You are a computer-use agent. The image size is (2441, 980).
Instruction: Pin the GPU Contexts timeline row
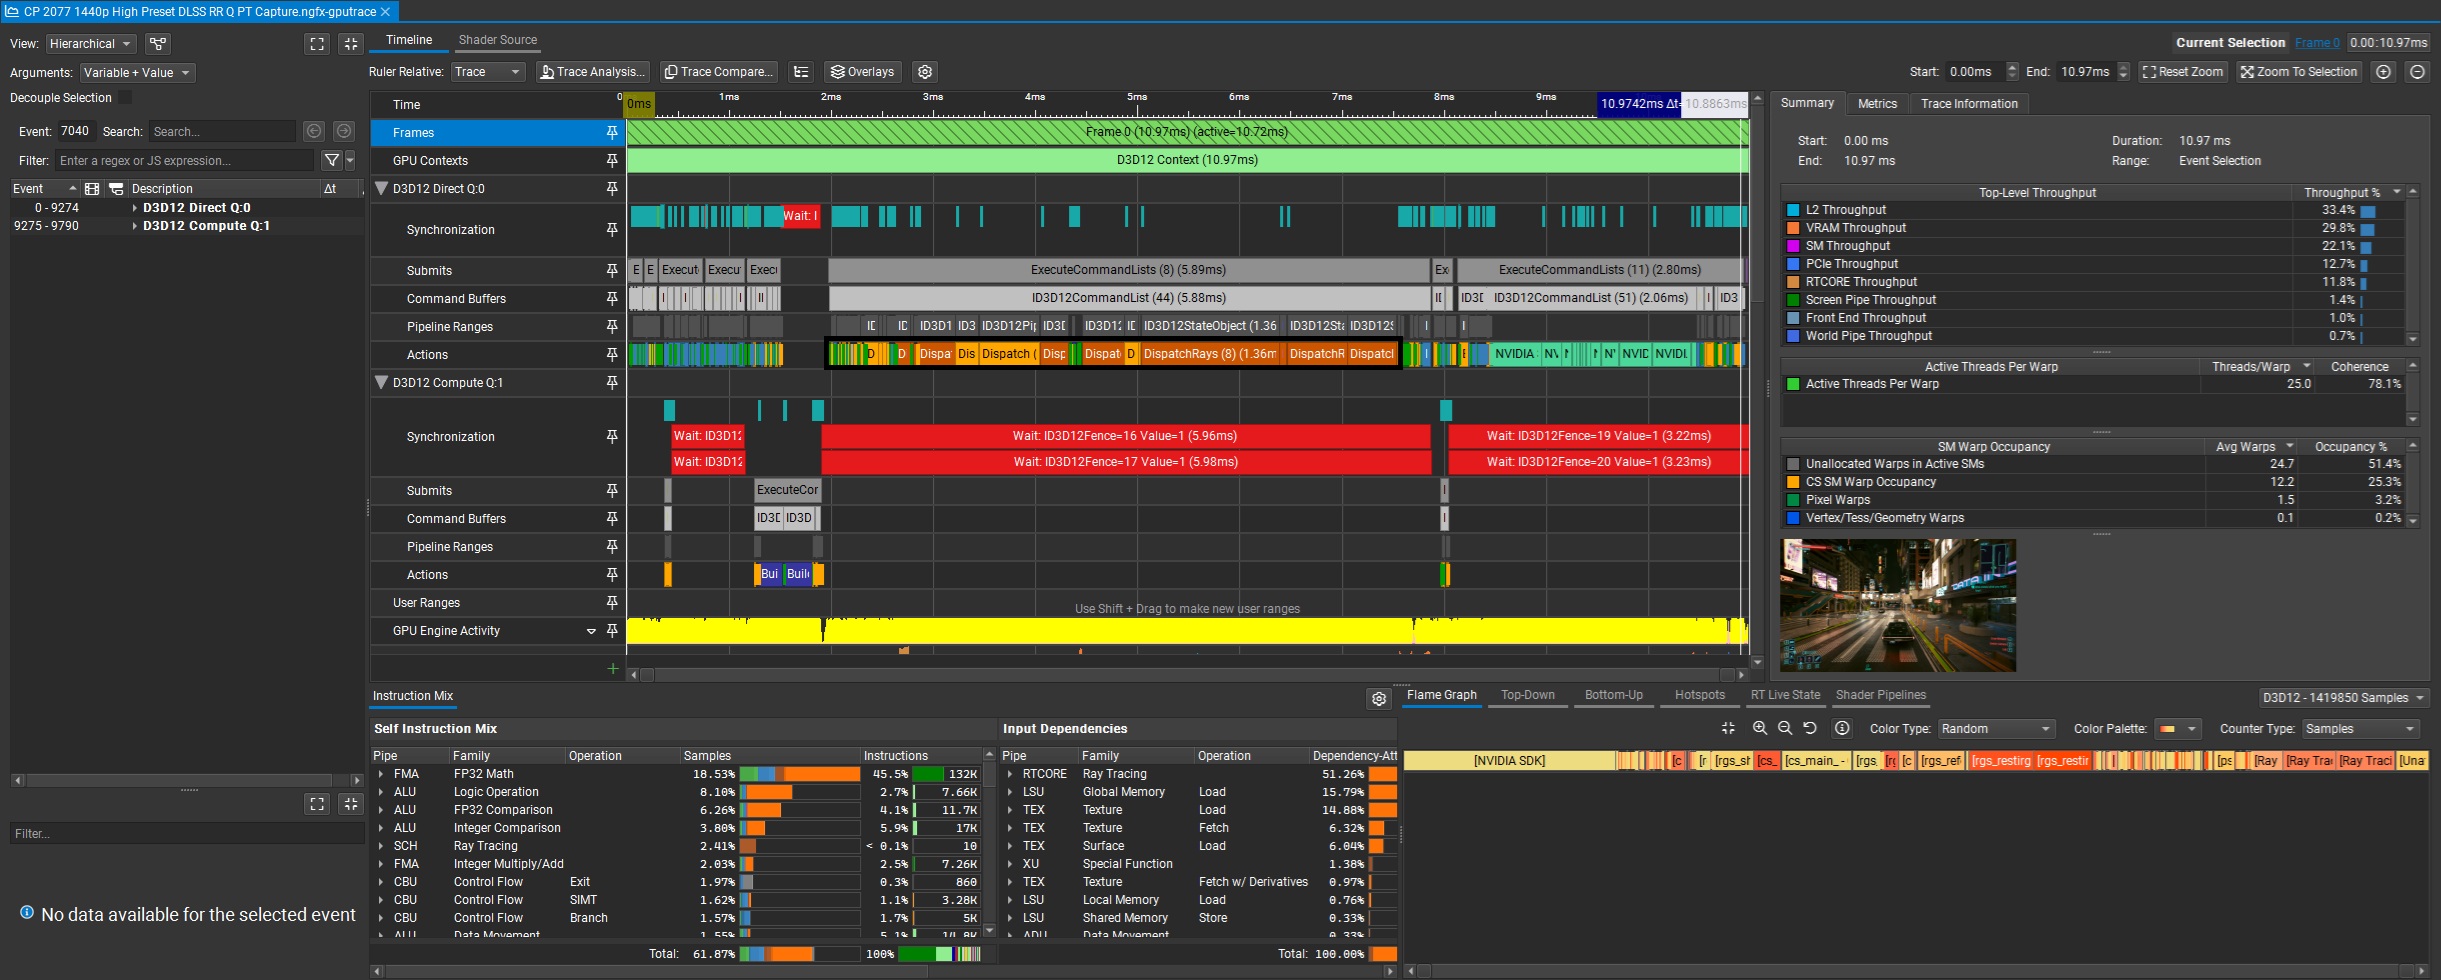pyautogui.click(x=612, y=160)
